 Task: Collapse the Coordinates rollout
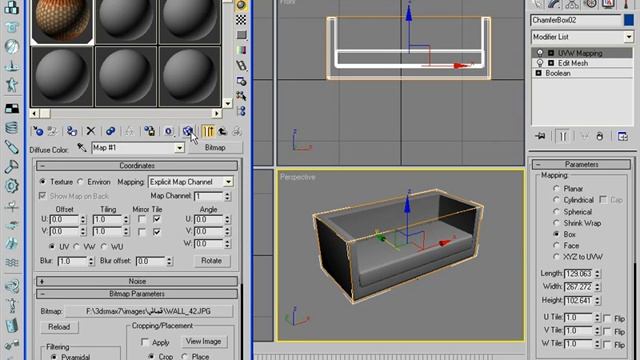(137, 166)
